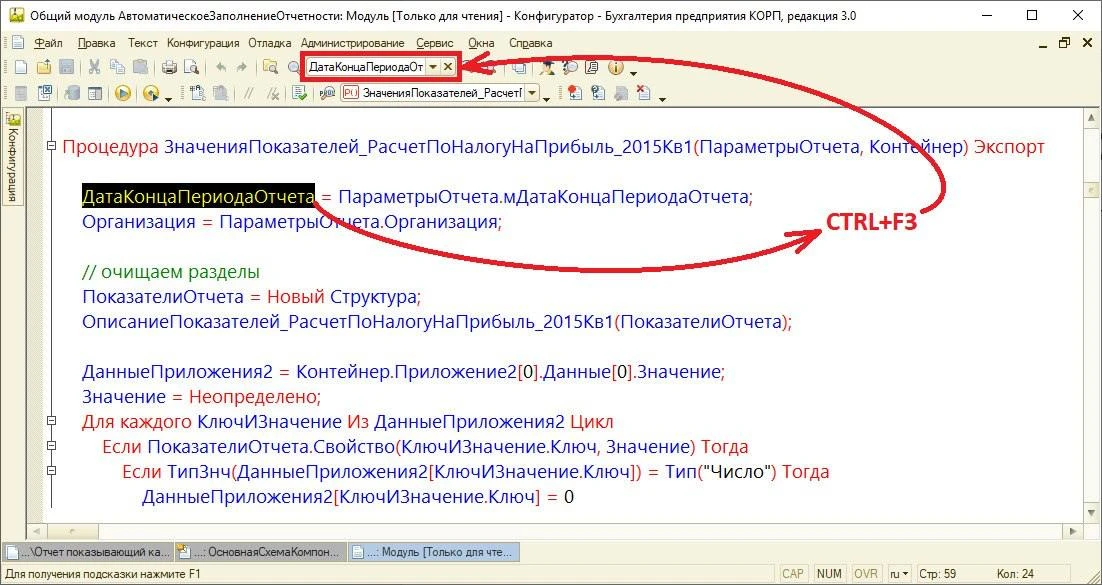This screenshot has width=1102, height=585.
Task: Open the Справка menu
Action: [x=531, y=43]
